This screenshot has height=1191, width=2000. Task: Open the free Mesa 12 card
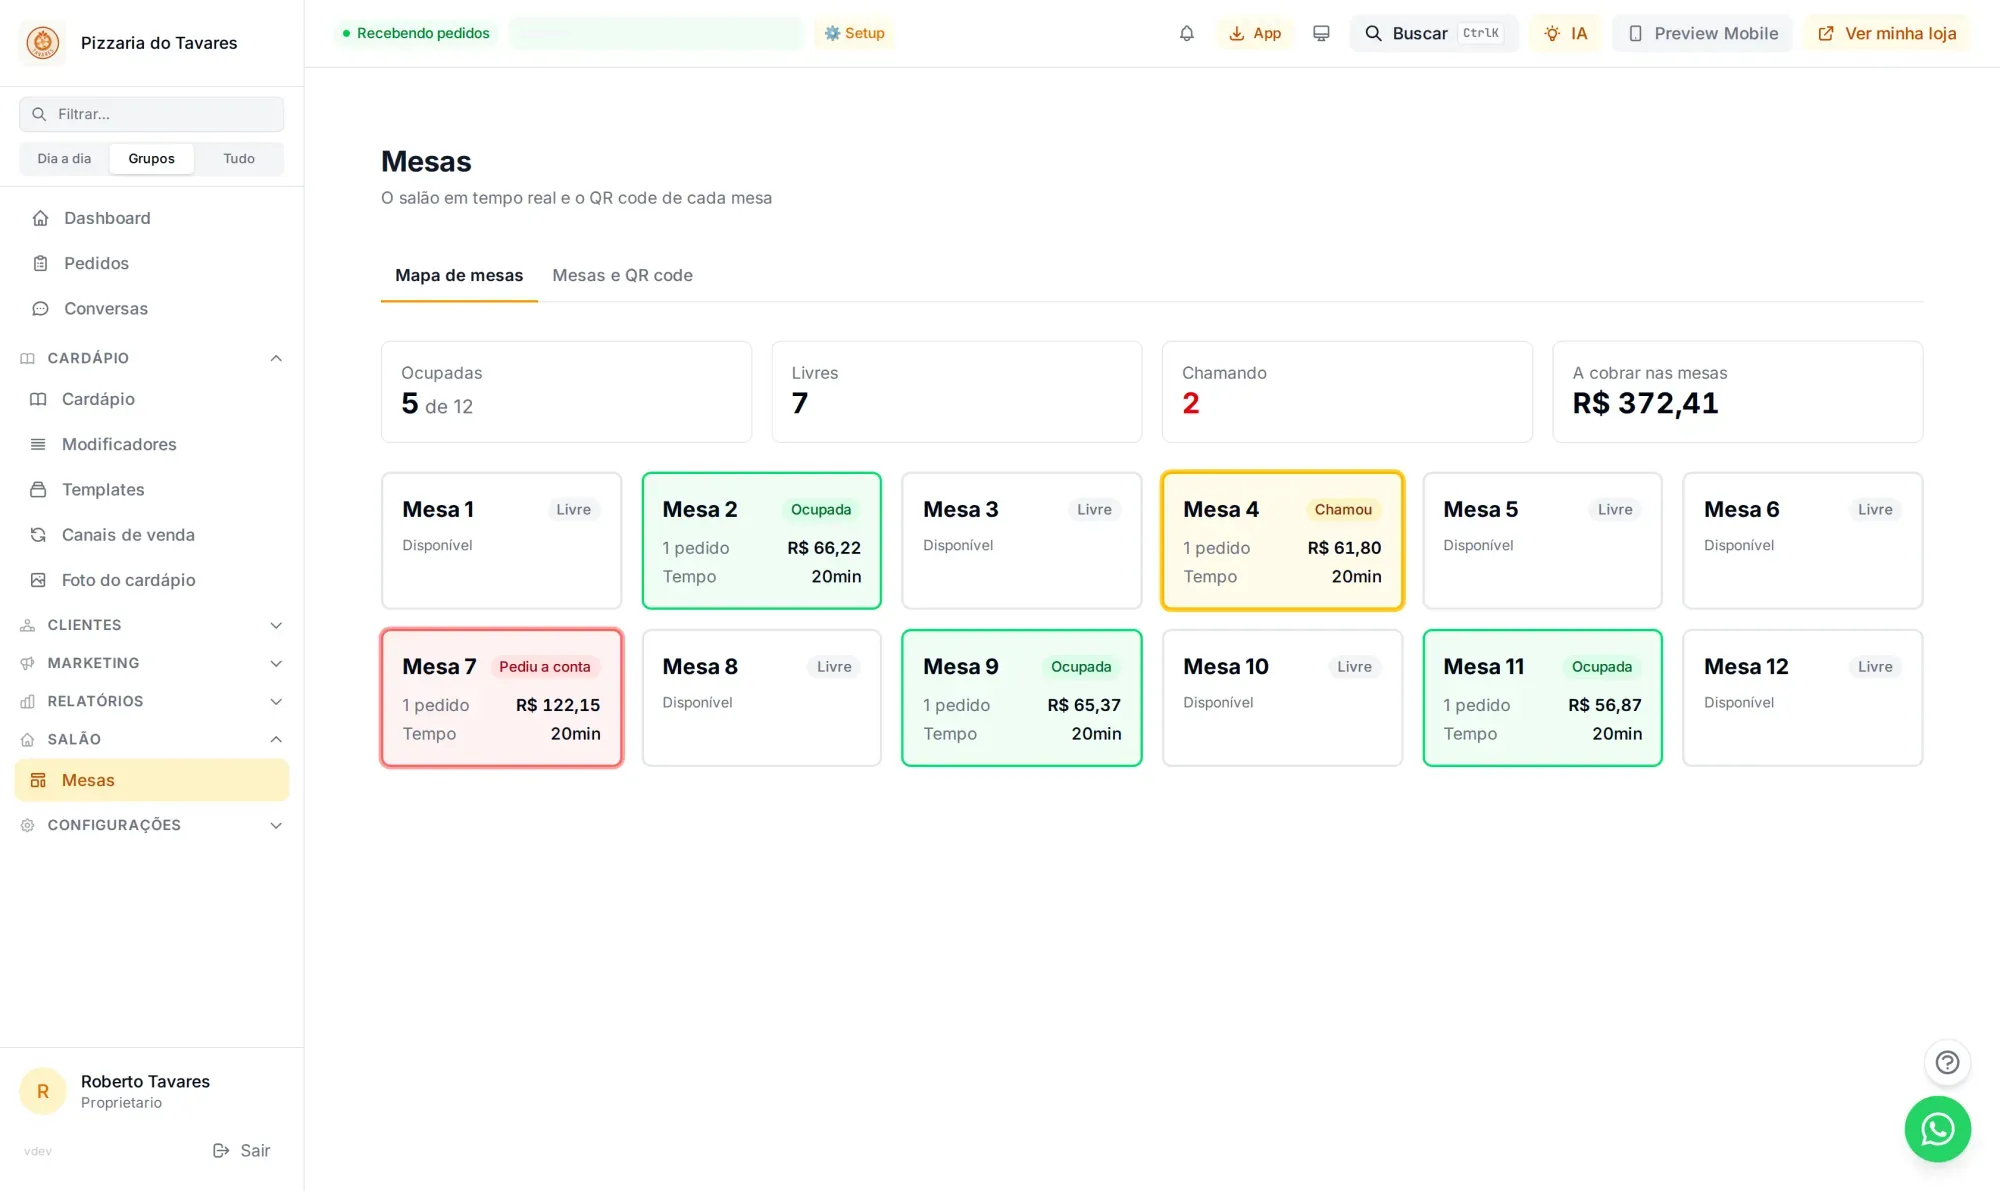point(1802,698)
